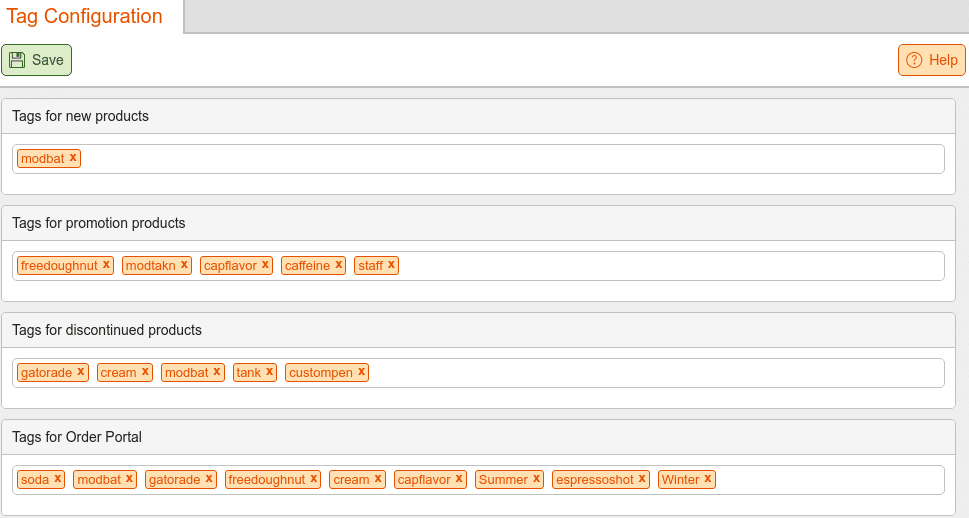This screenshot has width=969, height=518.
Task: Remove capflavor tag from Order Portal
Action: pos(459,478)
